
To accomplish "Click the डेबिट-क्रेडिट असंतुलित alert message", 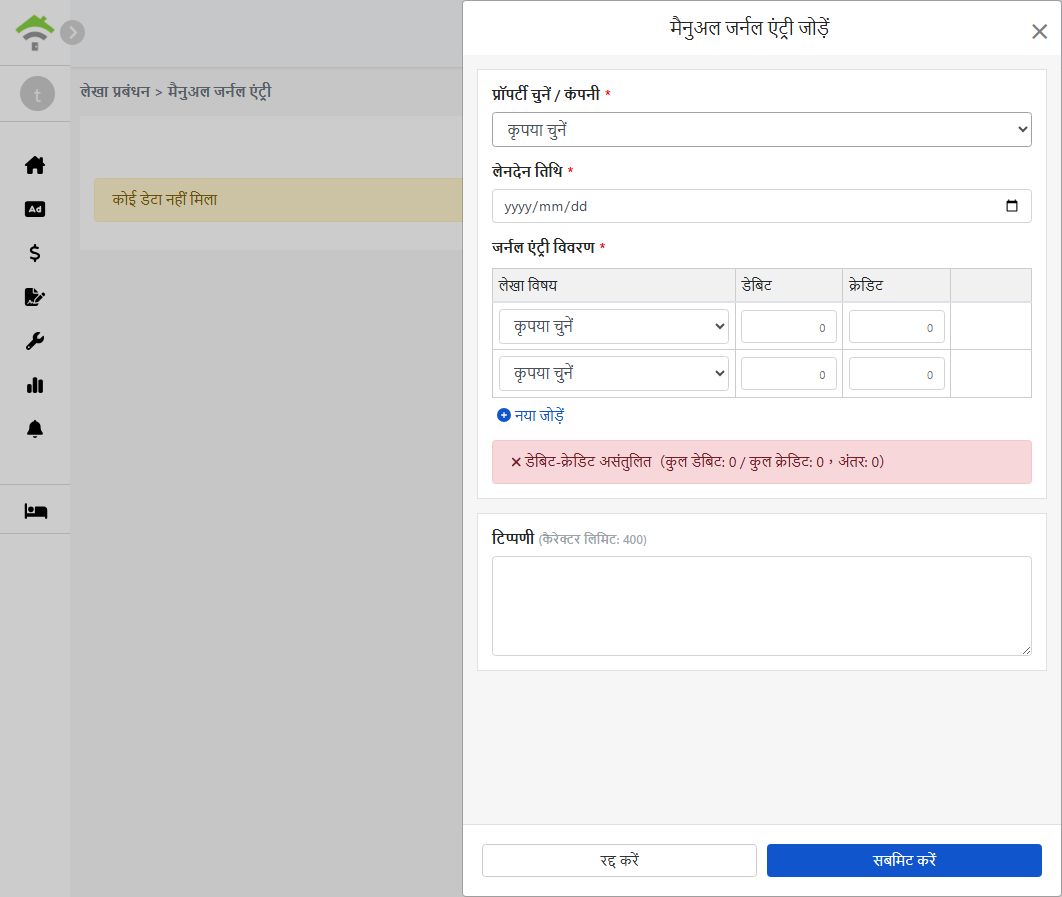I will pyautogui.click(x=761, y=462).
